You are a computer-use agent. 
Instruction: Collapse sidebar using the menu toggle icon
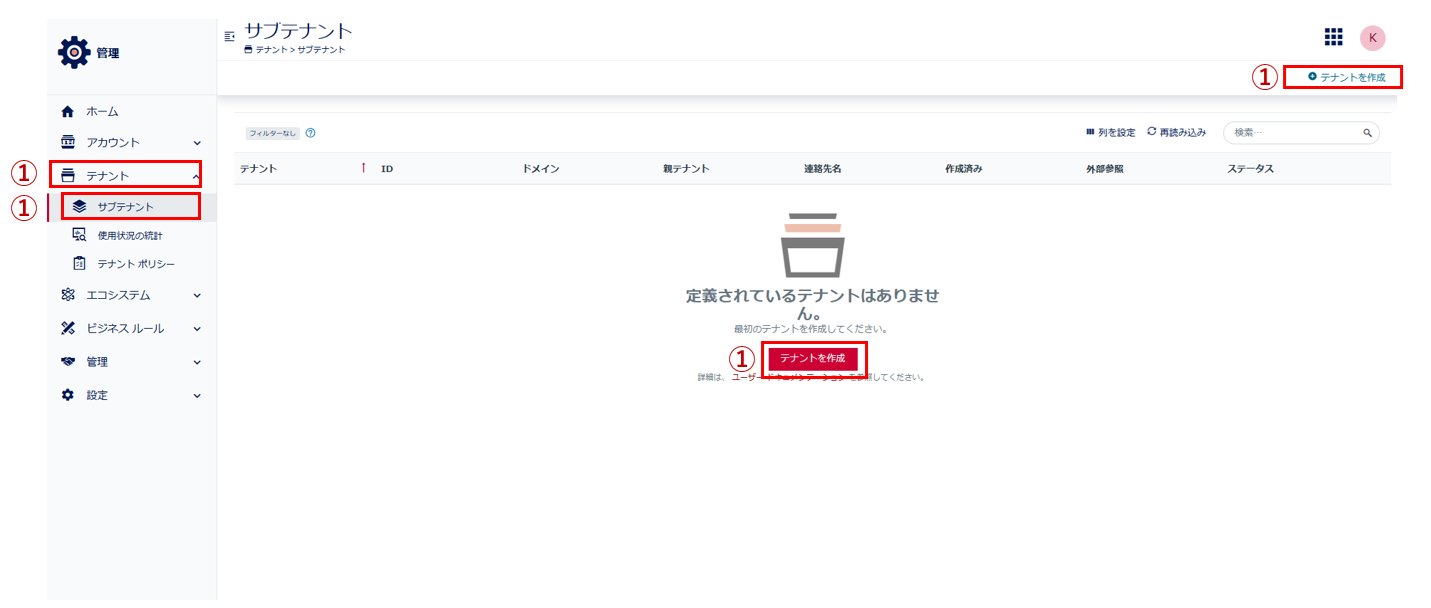pyautogui.click(x=230, y=36)
